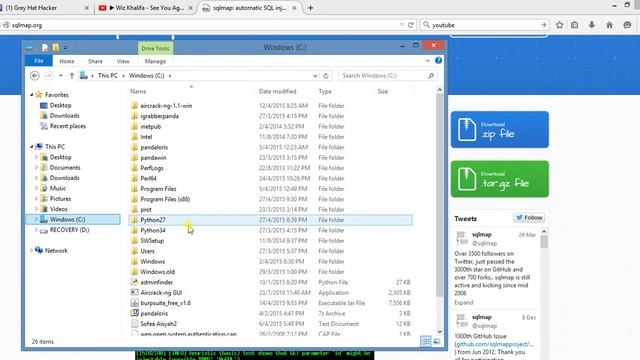Select the Windows.old folder row

coord(271,272)
